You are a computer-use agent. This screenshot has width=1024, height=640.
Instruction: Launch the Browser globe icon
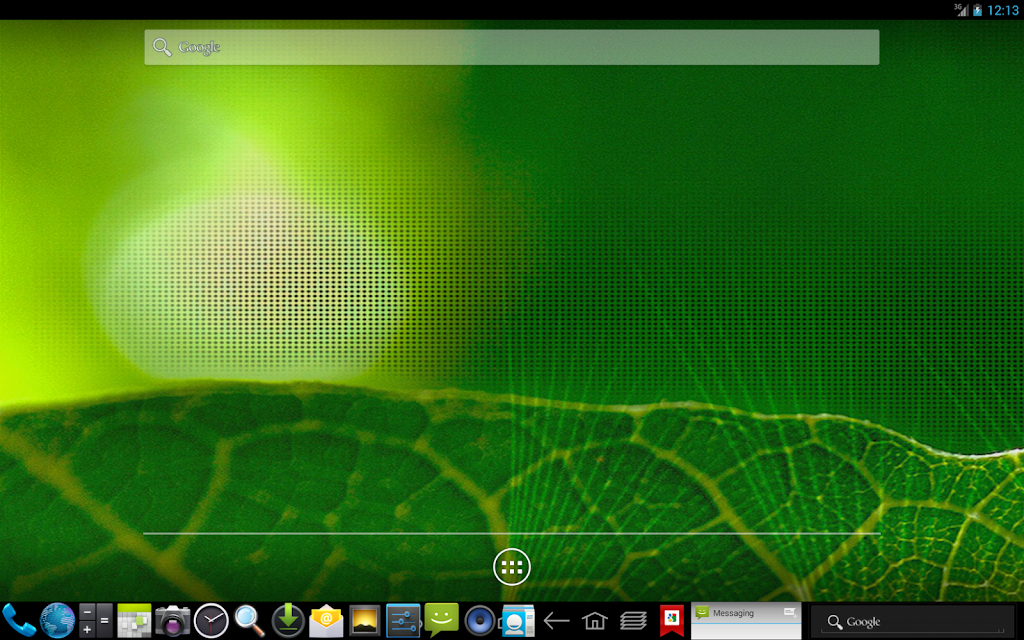pyautogui.click(x=57, y=620)
